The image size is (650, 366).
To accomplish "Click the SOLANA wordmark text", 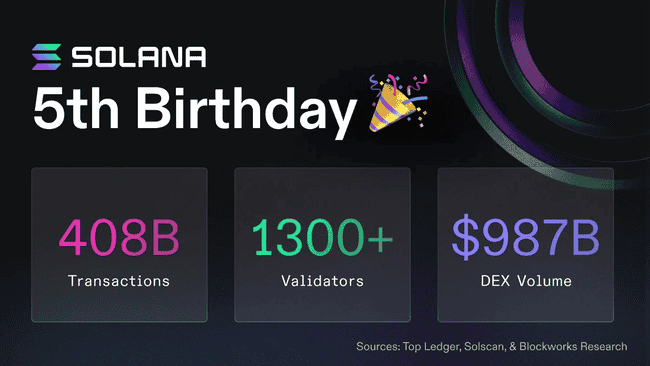I will [x=139, y=57].
